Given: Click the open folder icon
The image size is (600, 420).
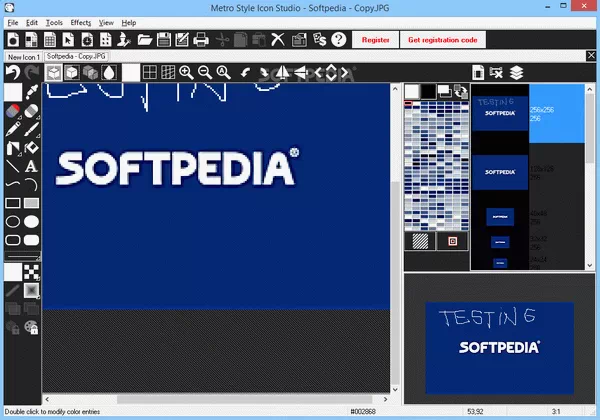Looking at the screenshot, I should click(145, 40).
